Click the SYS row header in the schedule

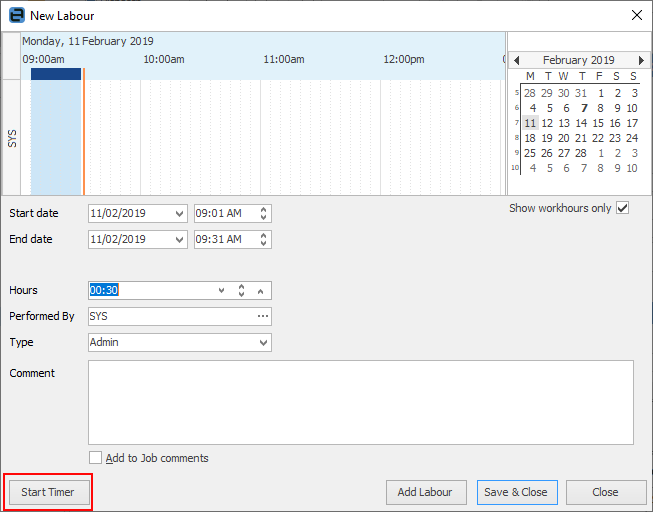(x=12, y=138)
